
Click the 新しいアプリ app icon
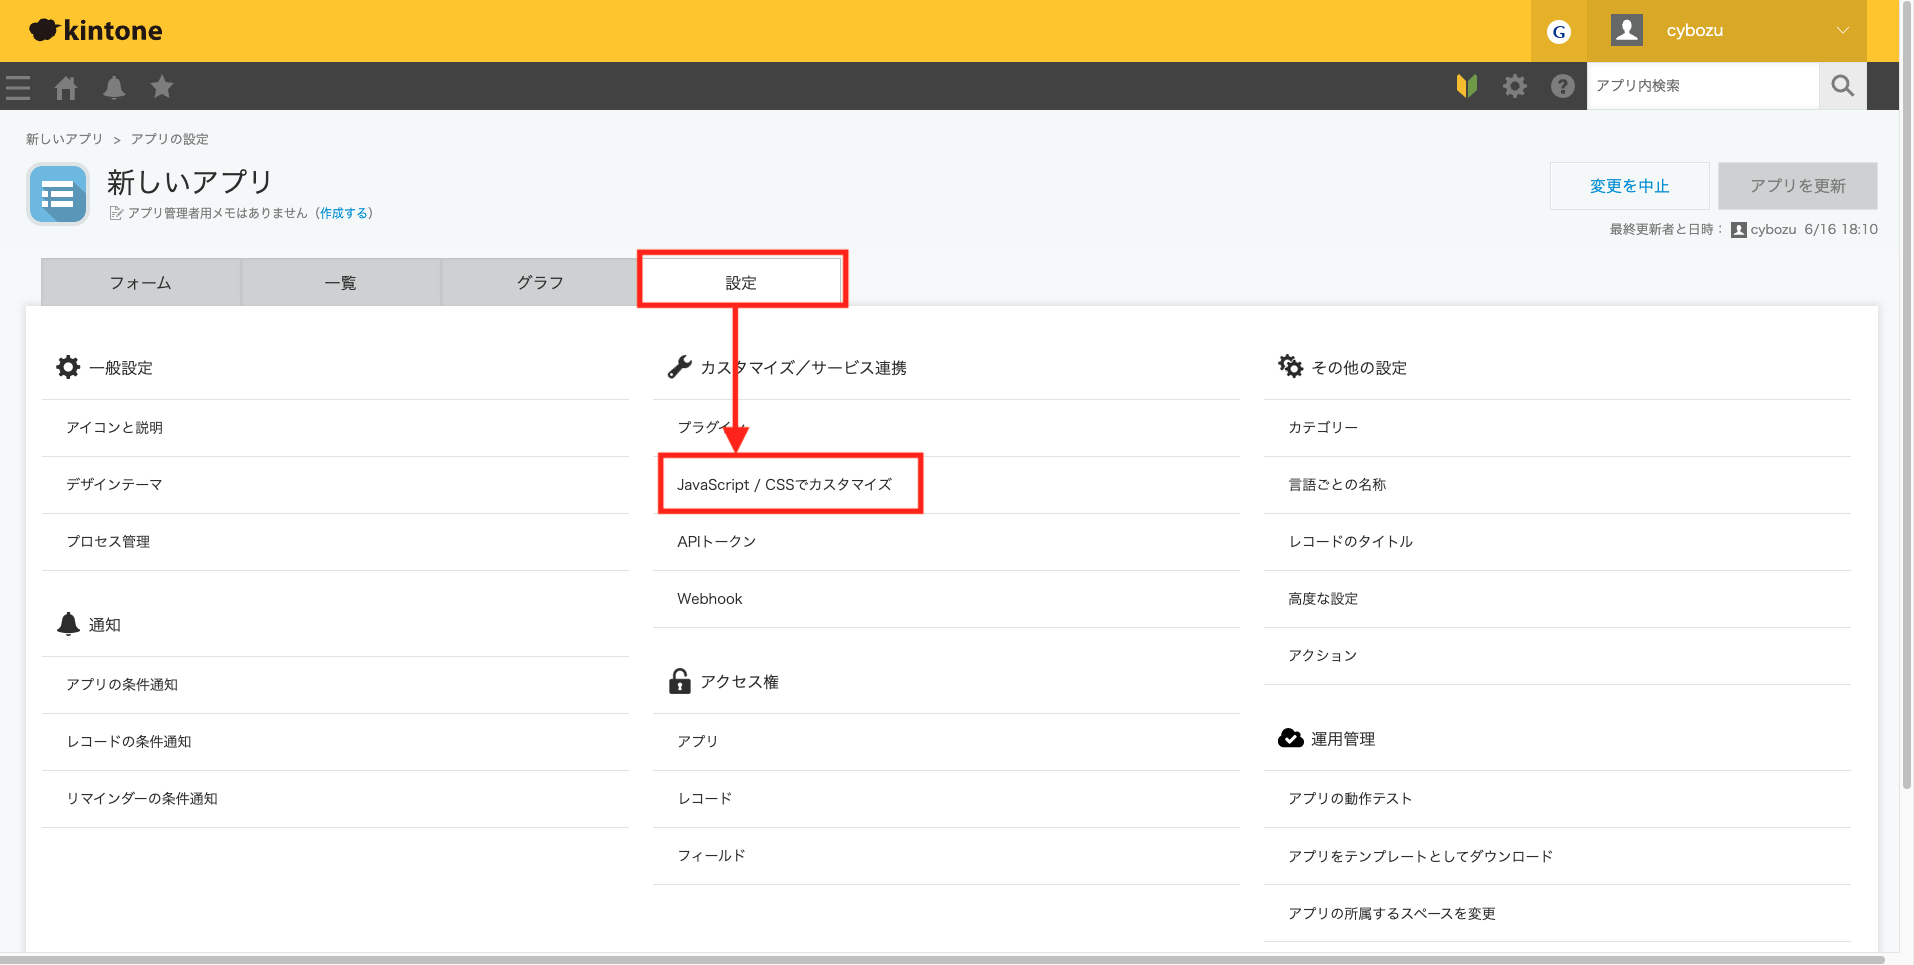58,194
